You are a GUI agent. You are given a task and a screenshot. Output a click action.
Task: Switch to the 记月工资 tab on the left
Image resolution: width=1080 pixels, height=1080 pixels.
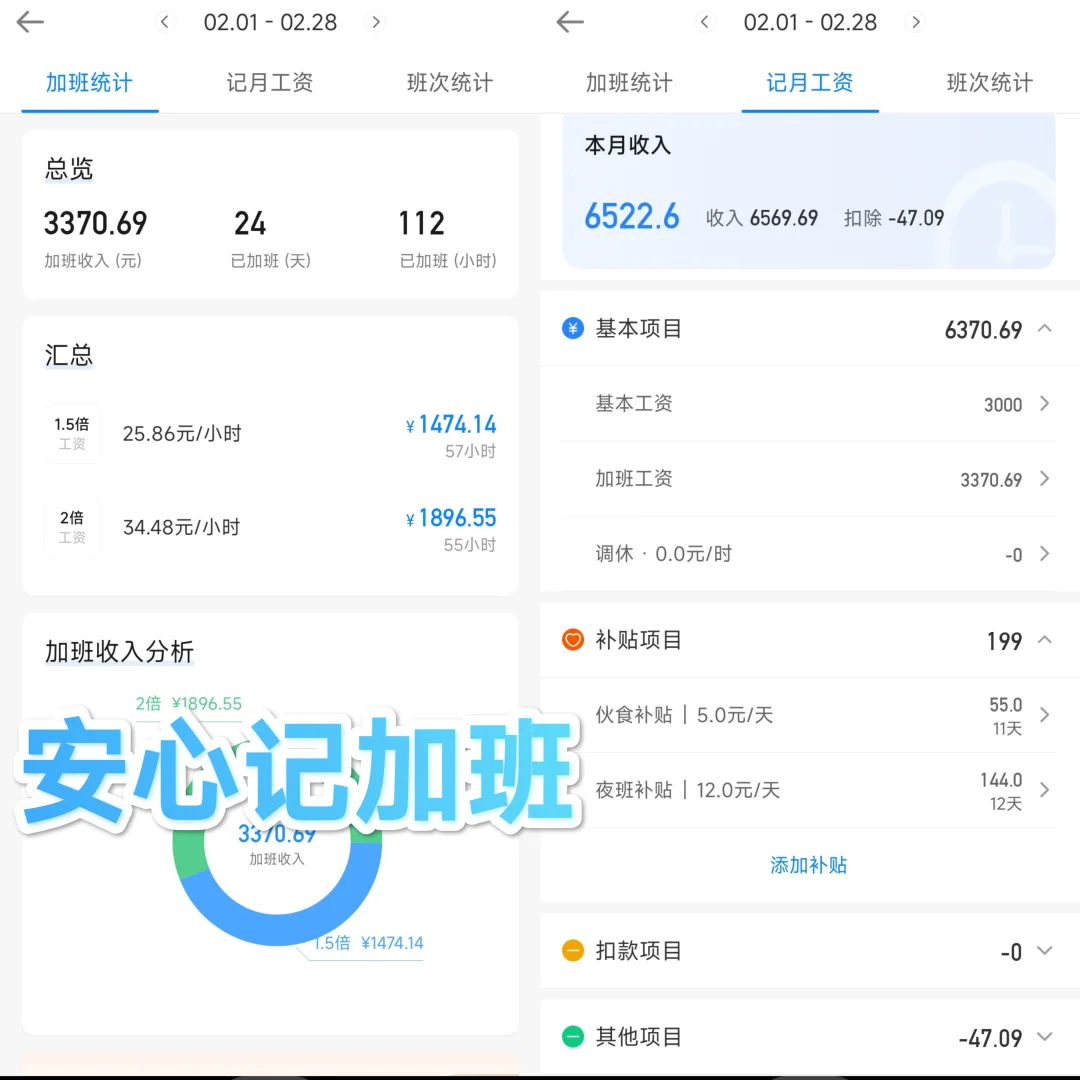click(x=269, y=84)
